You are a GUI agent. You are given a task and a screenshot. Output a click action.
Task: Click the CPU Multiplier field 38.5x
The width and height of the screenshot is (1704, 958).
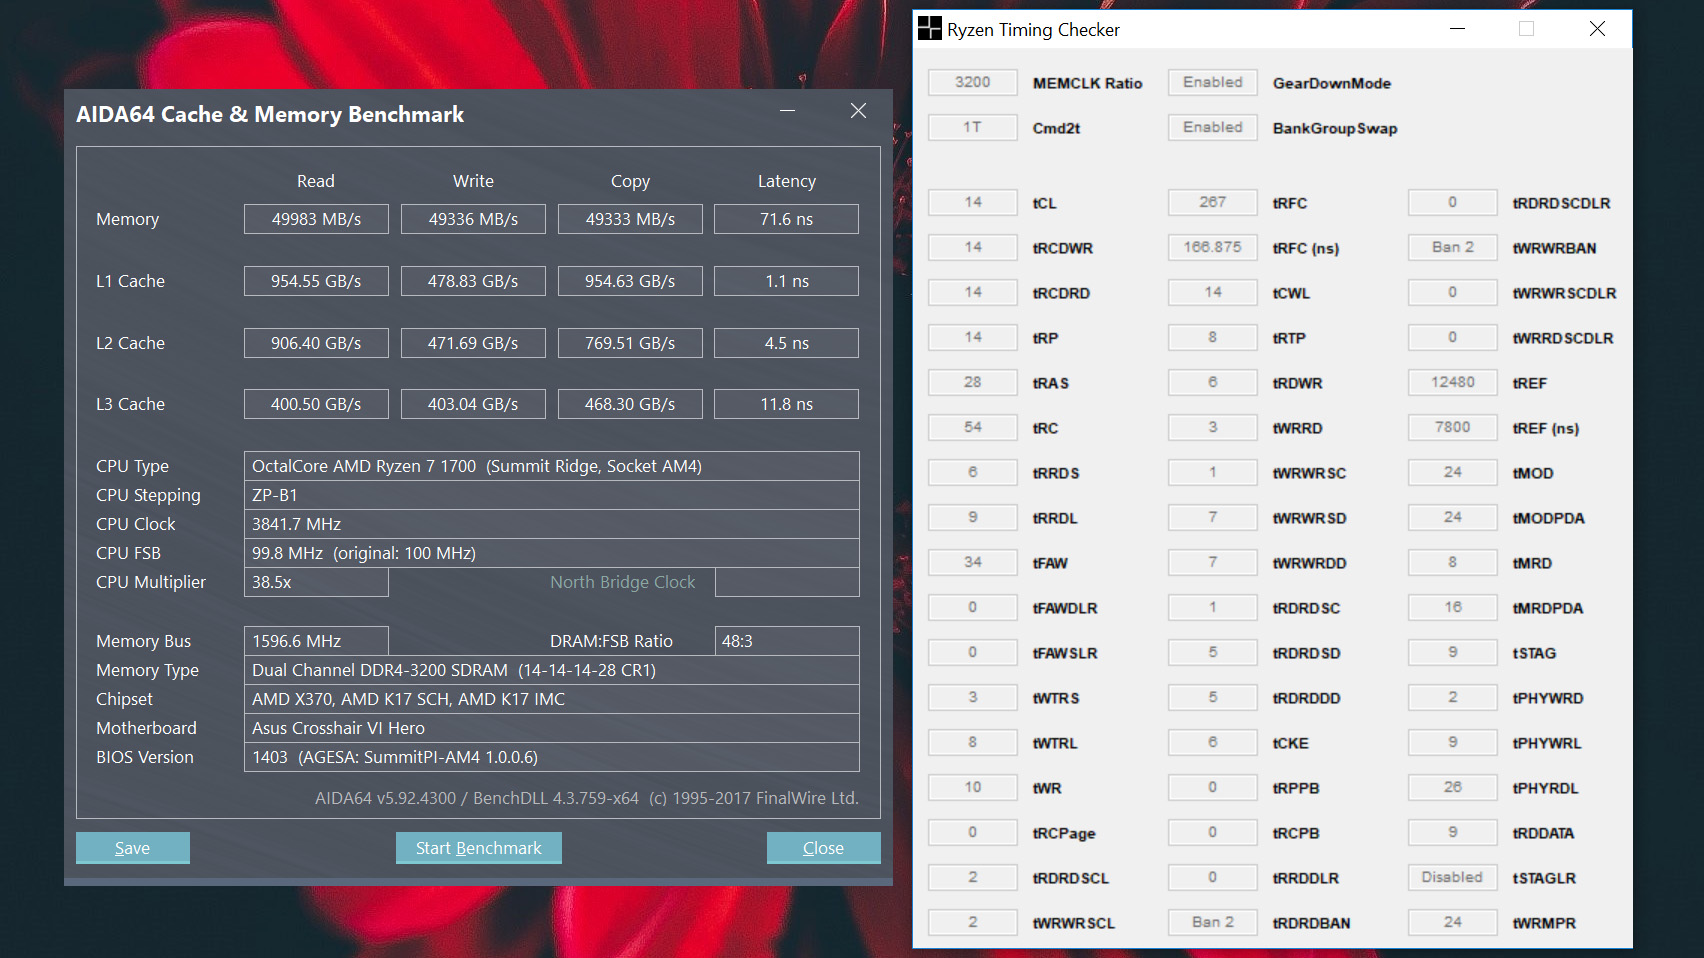click(x=316, y=582)
